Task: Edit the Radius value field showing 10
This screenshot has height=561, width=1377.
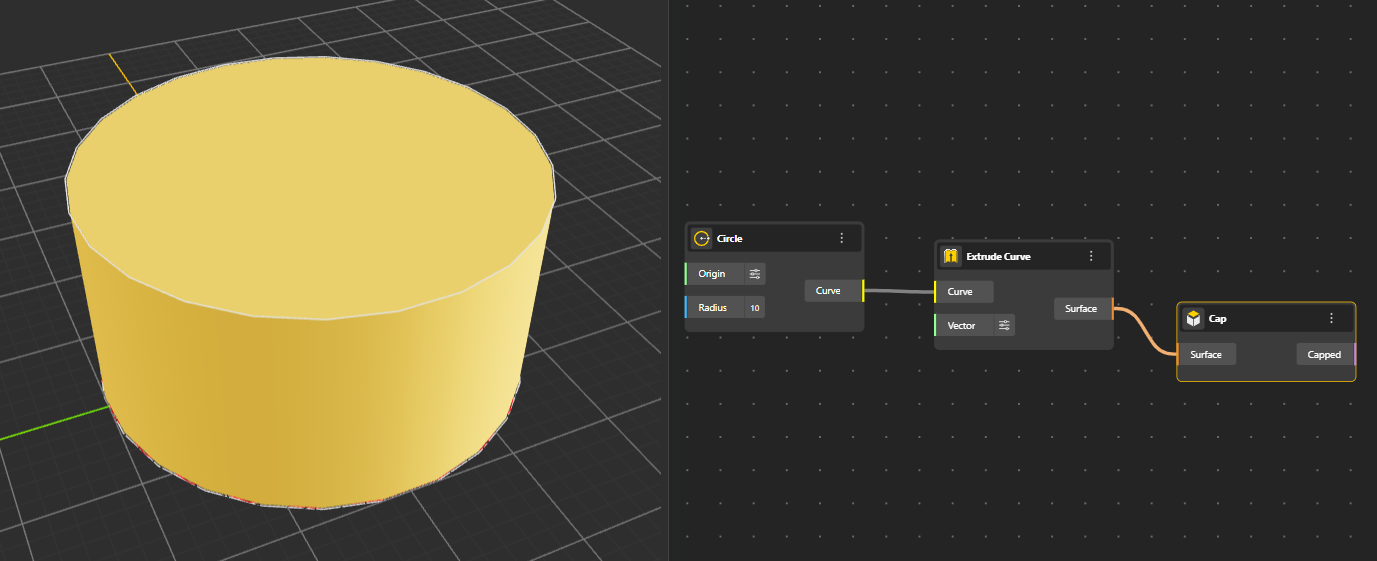Action: pyautogui.click(x=754, y=307)
